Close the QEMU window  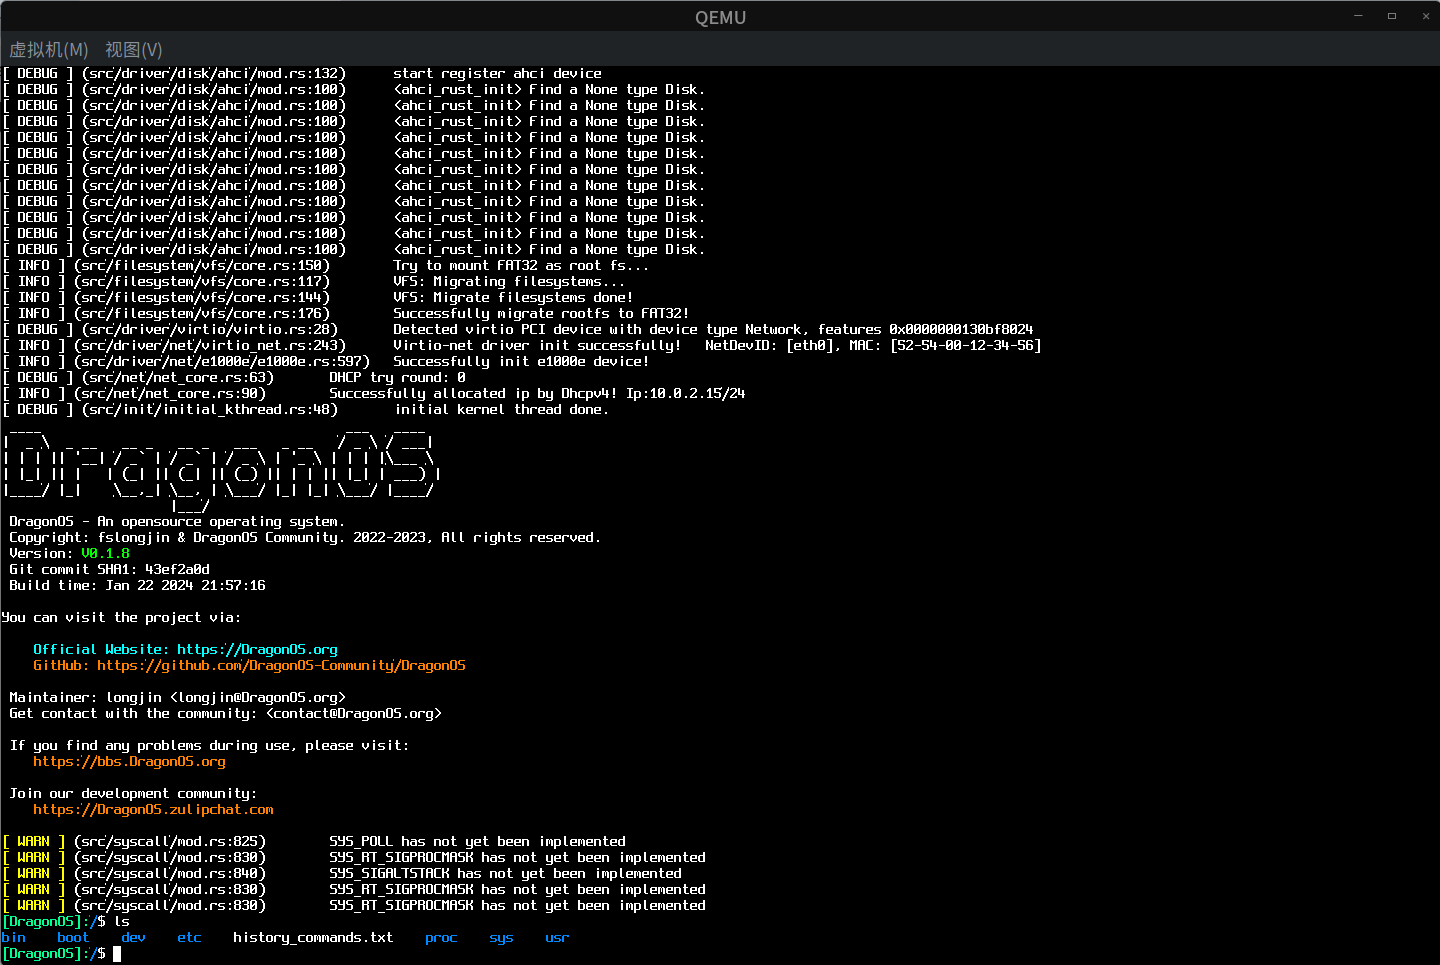coord(1425,16)
